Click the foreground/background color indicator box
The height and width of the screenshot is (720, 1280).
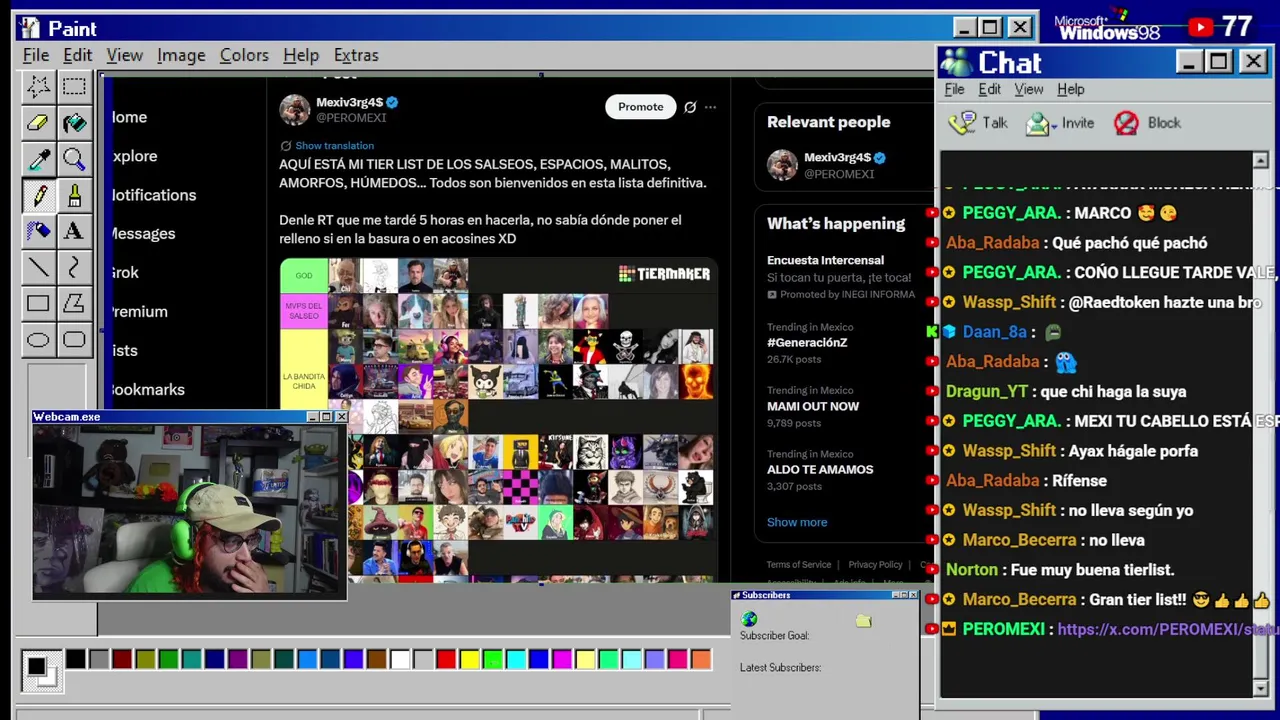tap(40, 669)
